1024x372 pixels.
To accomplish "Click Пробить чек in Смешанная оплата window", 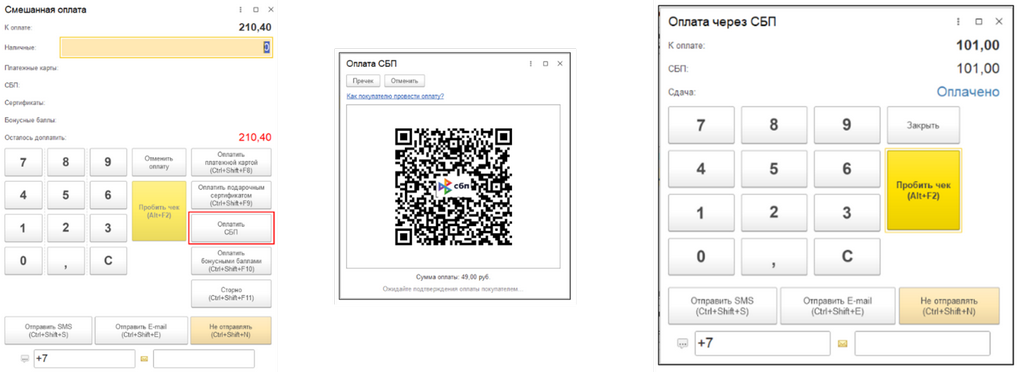I will [158, 211].
